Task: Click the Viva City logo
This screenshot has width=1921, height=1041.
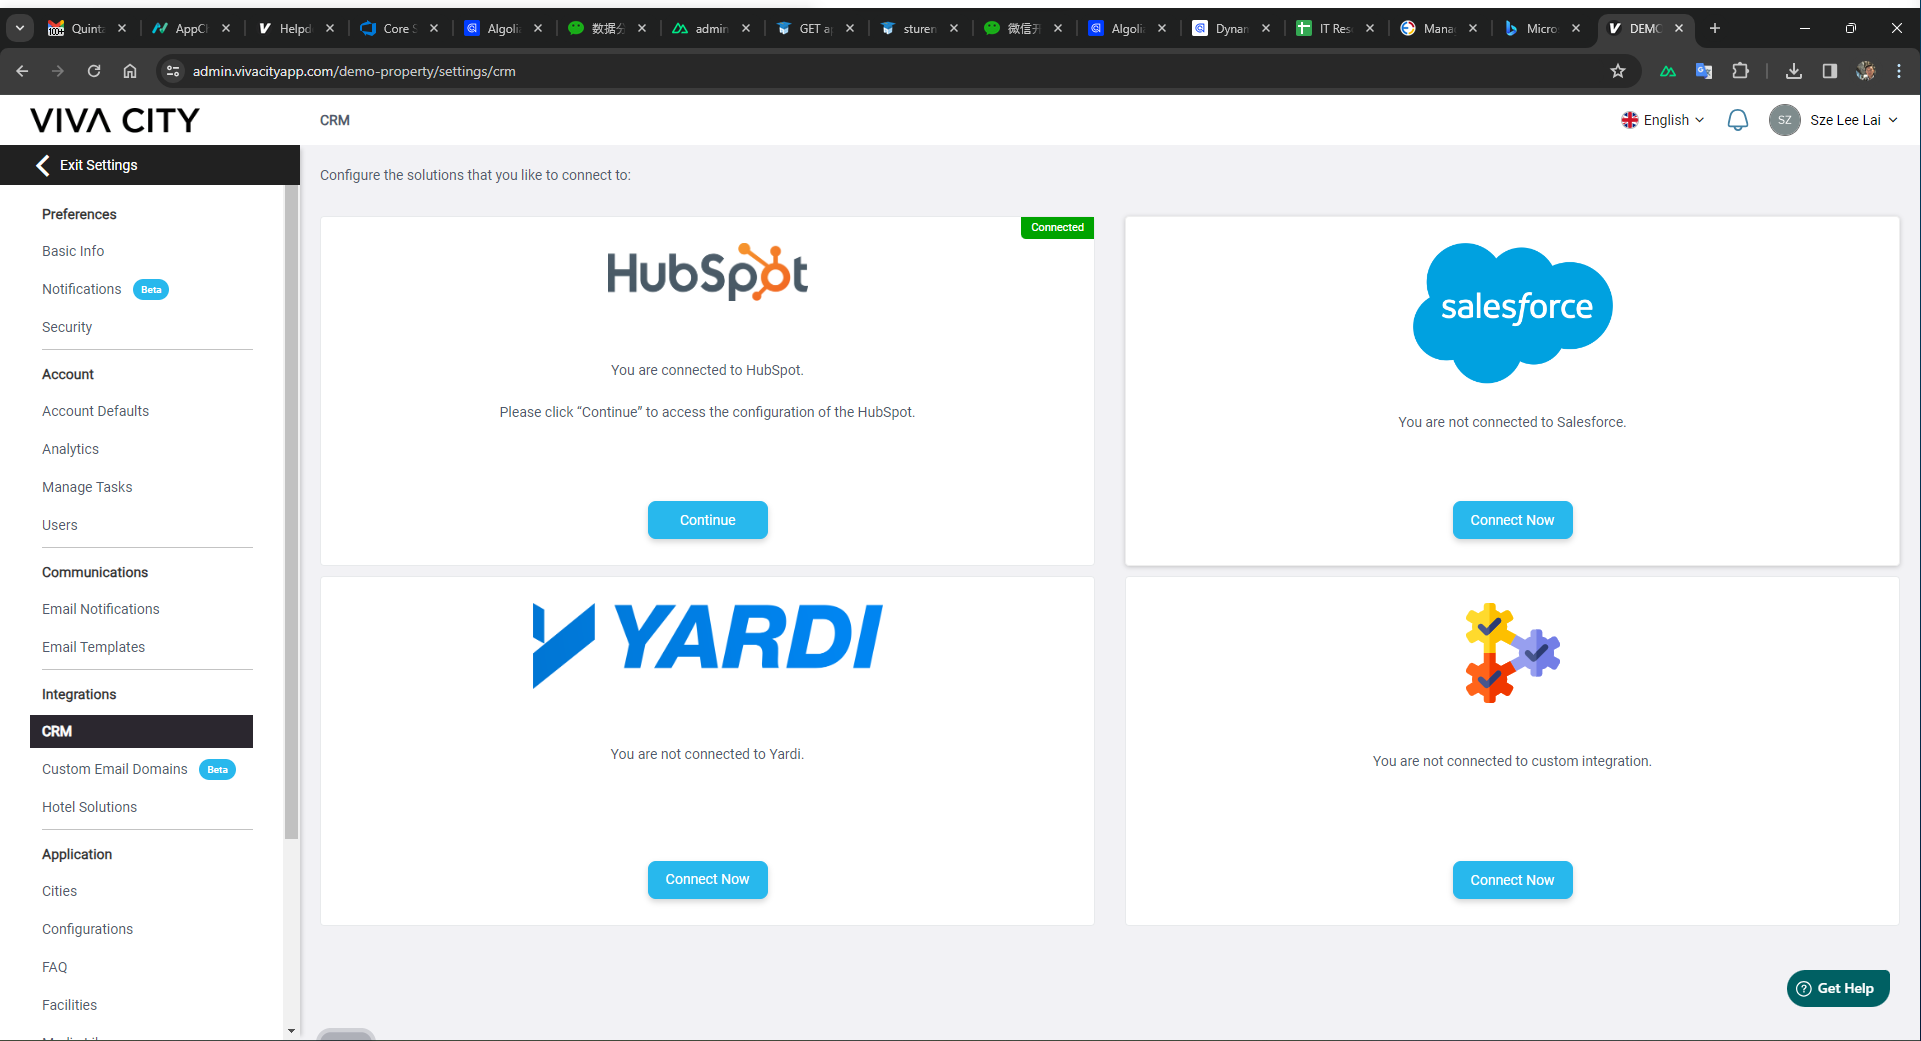Action: point(115,120)
